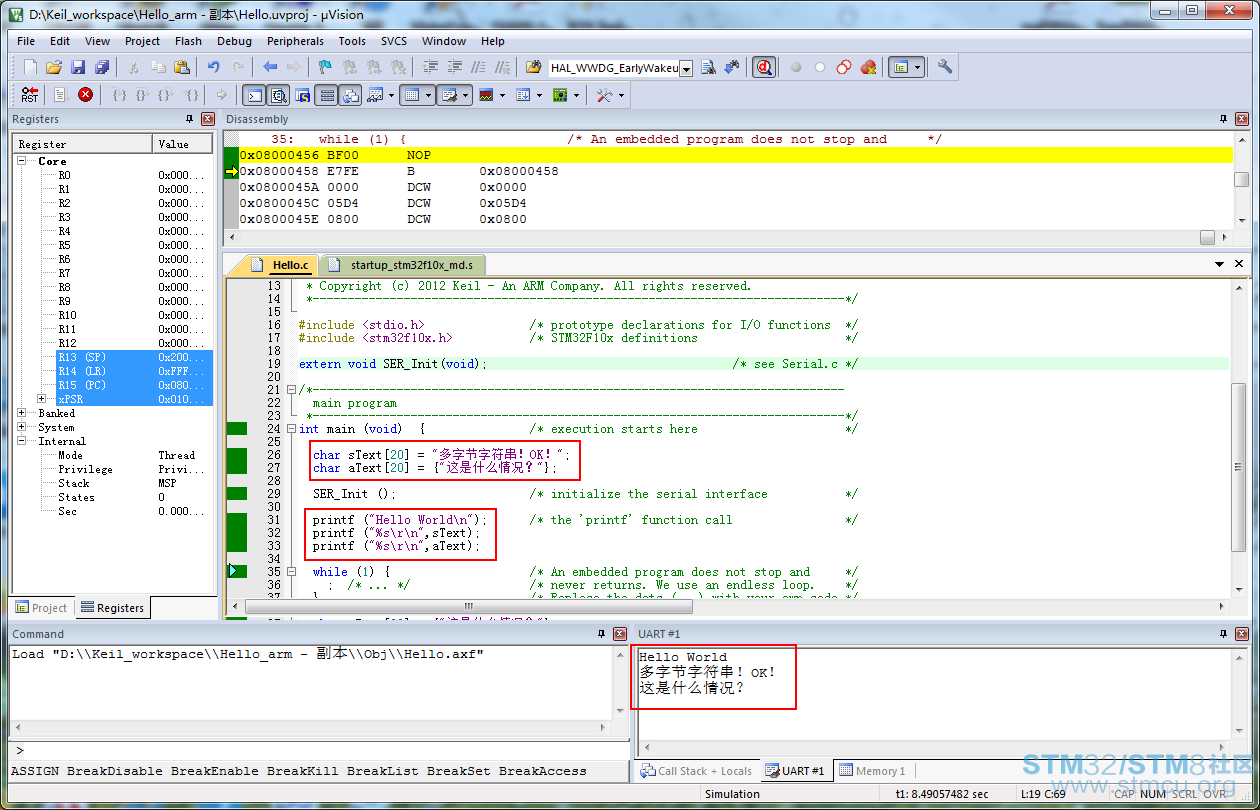
Task: Close the Registers panel
Action: (207, 119)
